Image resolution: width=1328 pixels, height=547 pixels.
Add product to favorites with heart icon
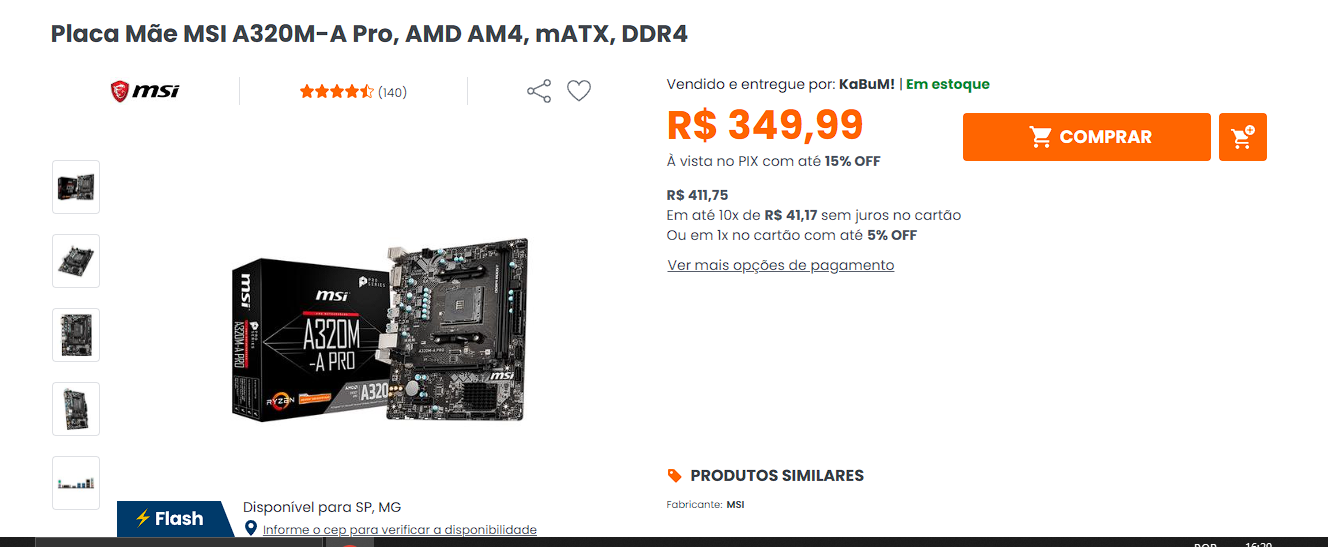[579, 91]
